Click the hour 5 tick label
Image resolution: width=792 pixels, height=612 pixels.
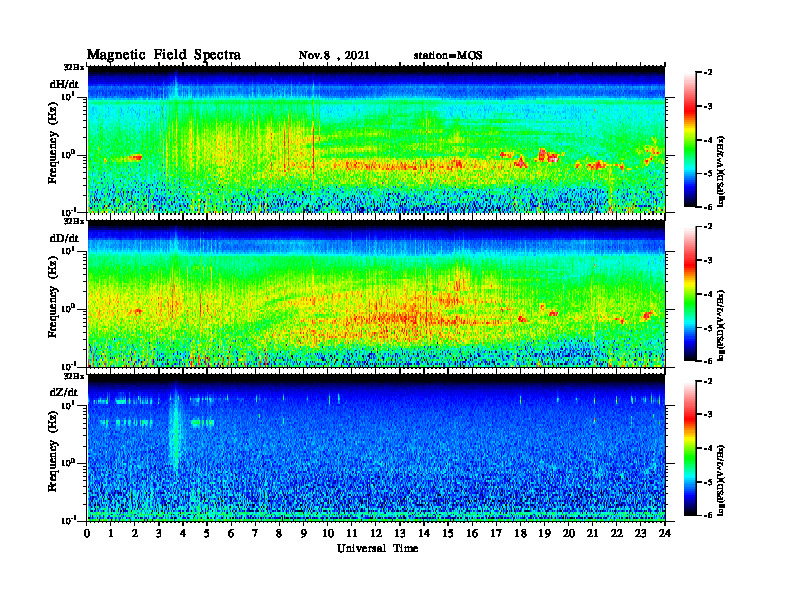pos(207,533)
